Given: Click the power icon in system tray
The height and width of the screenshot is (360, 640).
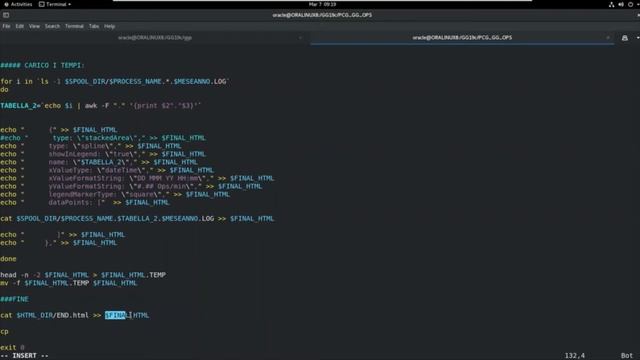Looking at the screenshot, I should pyautogui.click(x=631, y=4).
